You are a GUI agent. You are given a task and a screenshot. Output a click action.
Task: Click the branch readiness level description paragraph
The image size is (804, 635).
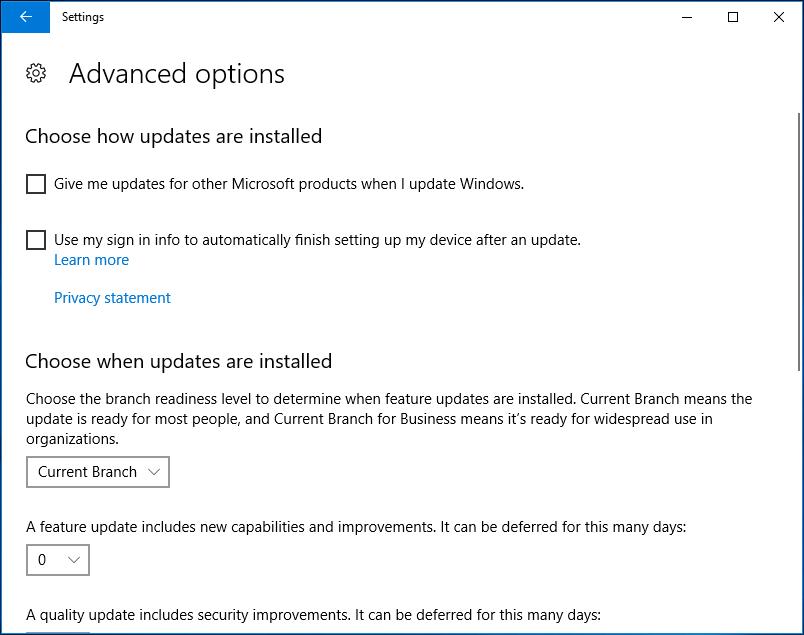coord(389,419)
